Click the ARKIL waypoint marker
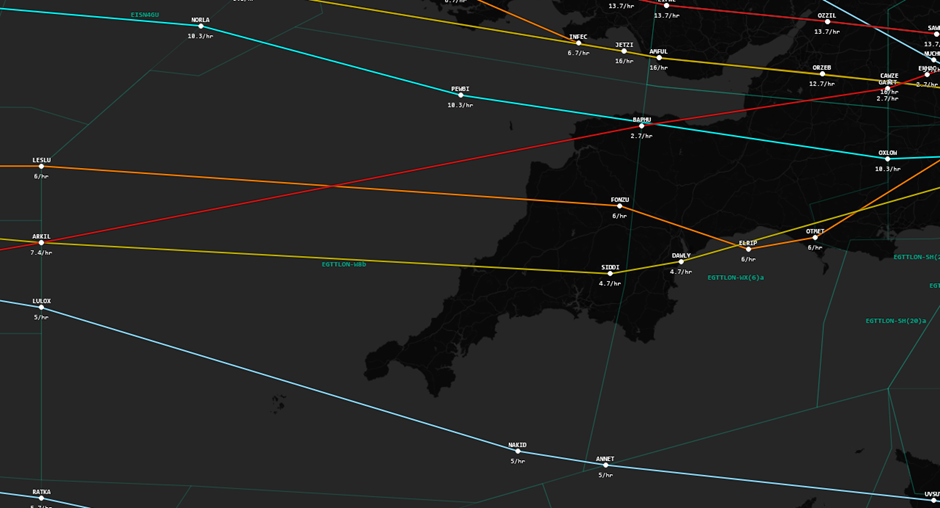The height and width of the screenshot is (508, 940). pyautogui.click(x=41, y=243)
